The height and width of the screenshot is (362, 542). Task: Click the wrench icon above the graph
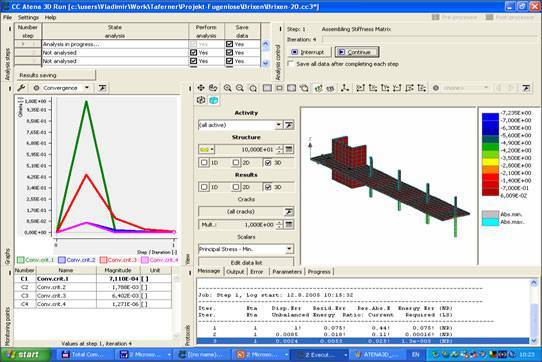[21, 88]
